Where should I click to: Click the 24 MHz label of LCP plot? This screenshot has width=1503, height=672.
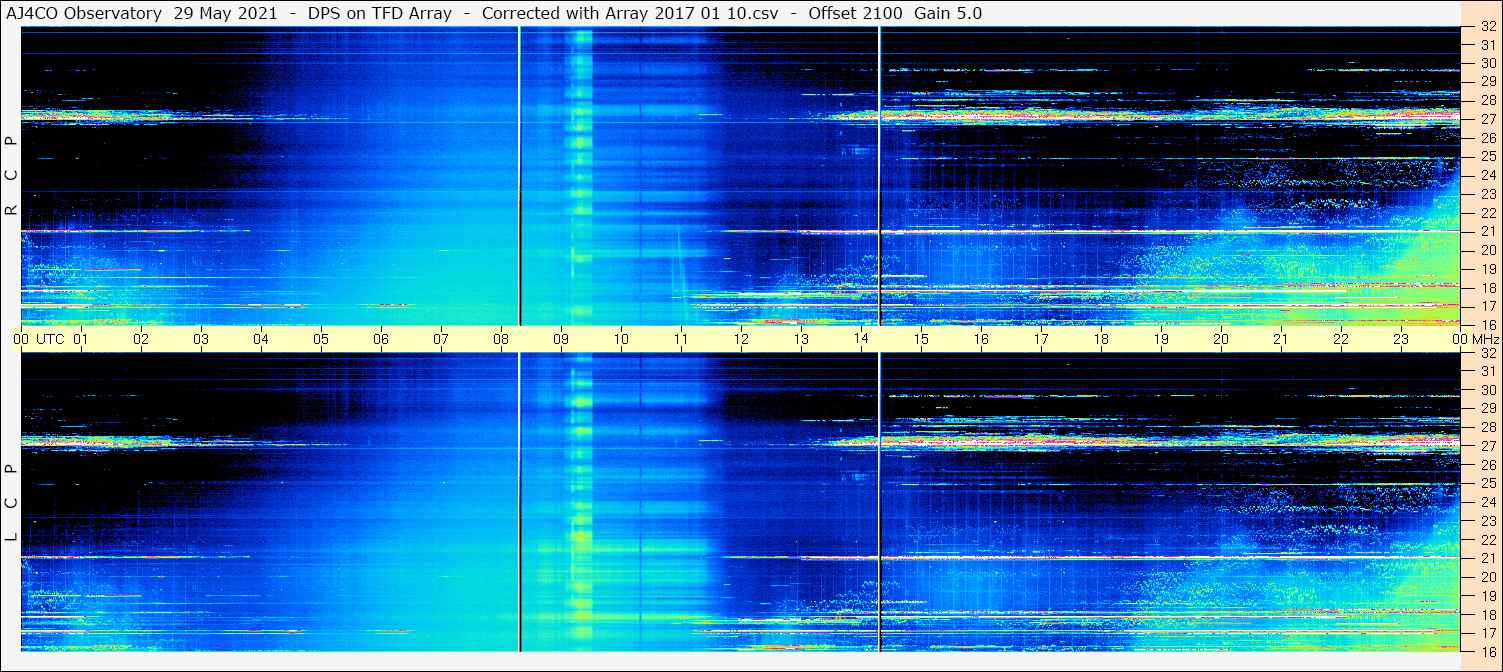[1487, 502]
